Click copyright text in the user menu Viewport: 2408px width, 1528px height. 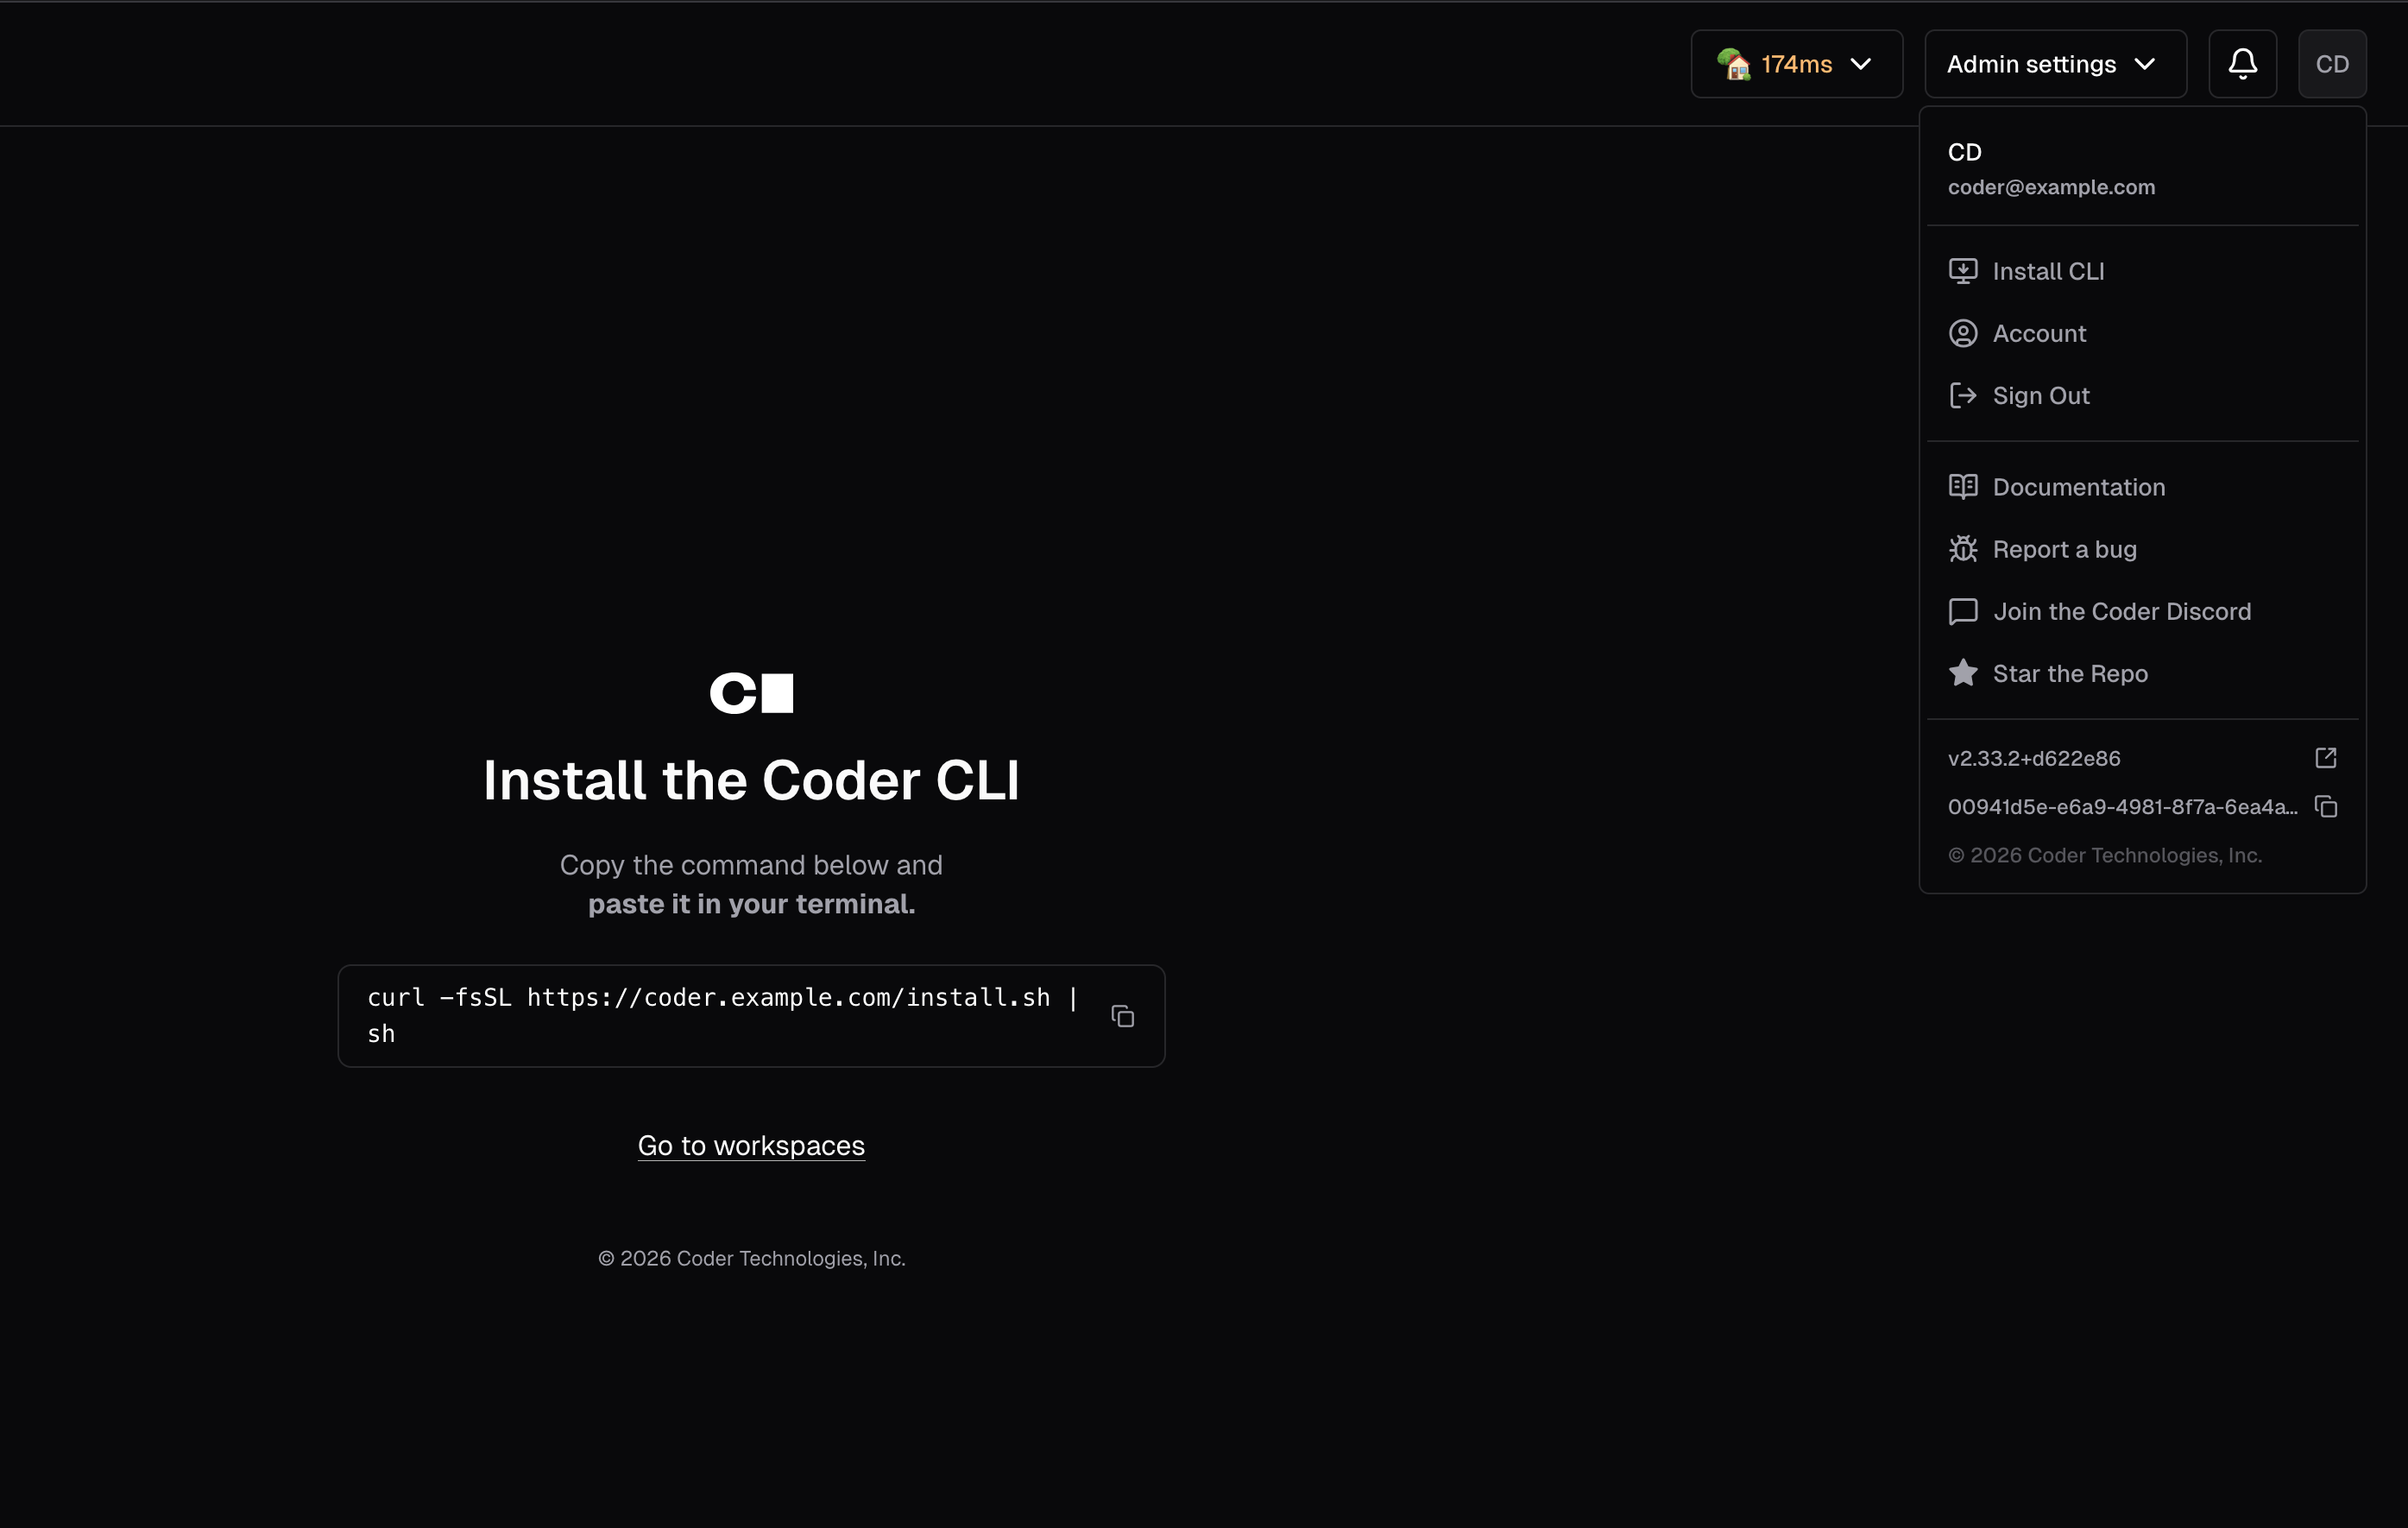[2104, 855]
